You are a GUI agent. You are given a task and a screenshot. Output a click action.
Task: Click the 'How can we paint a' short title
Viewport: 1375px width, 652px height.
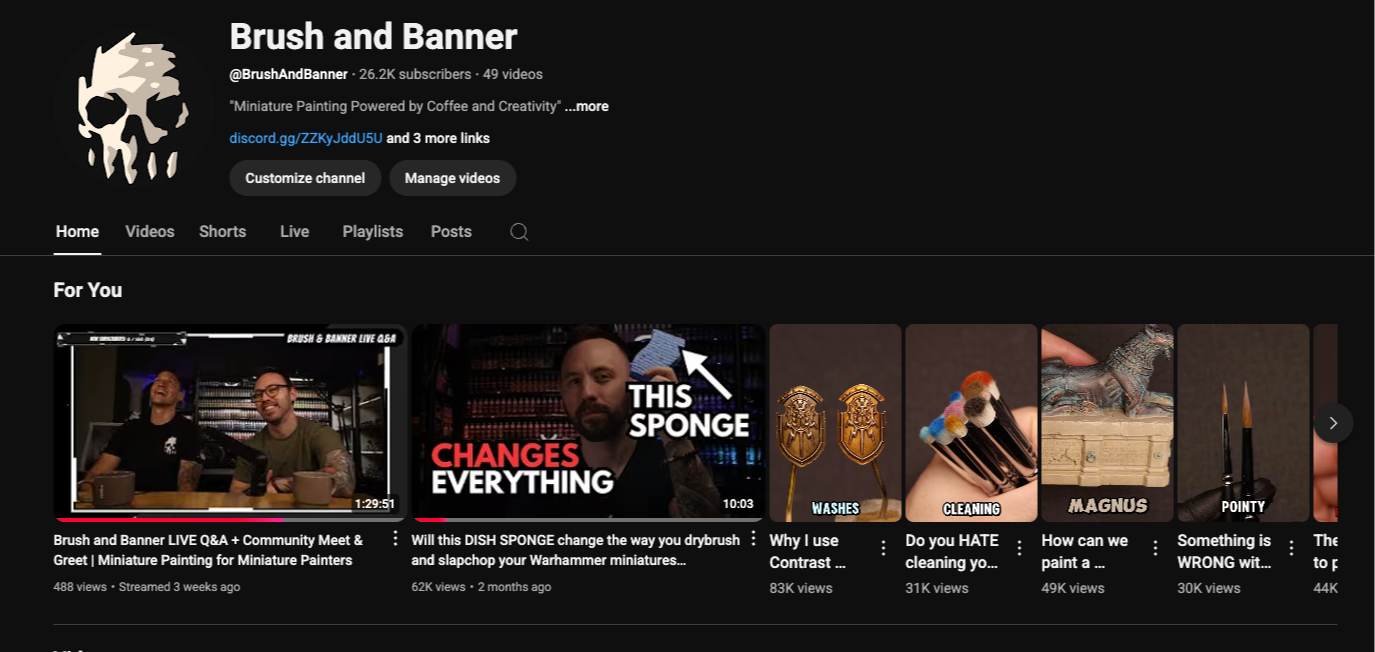[x=1084, y=551]
